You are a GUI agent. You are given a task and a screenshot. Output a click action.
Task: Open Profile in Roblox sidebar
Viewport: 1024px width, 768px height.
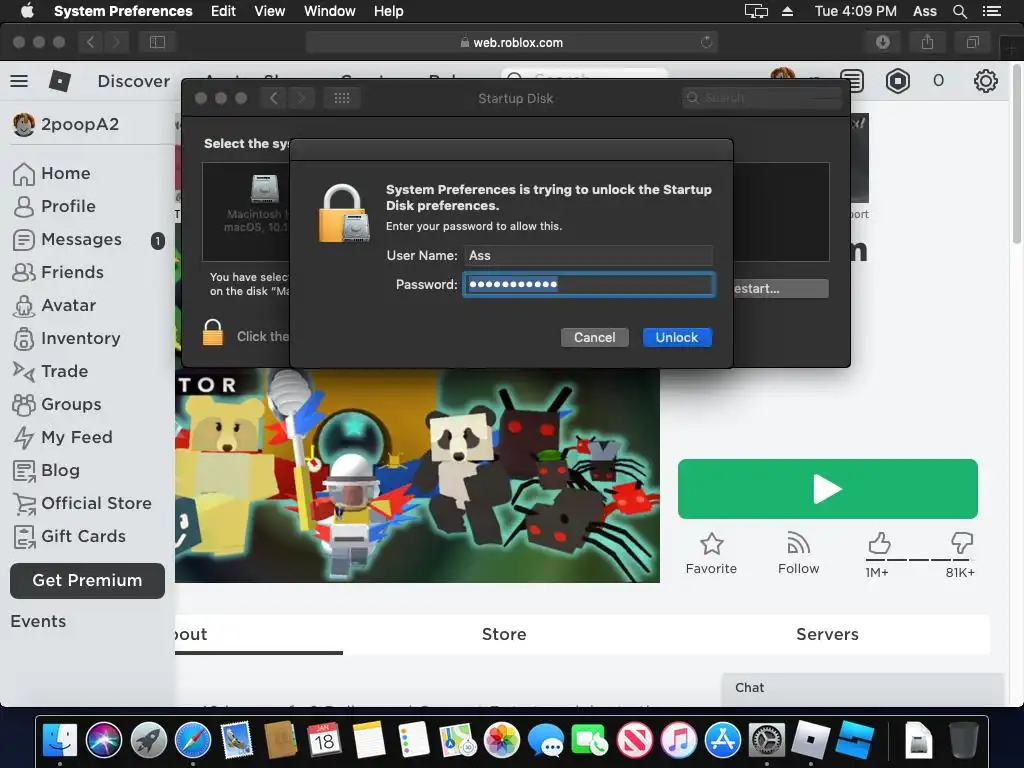(54, 206)
